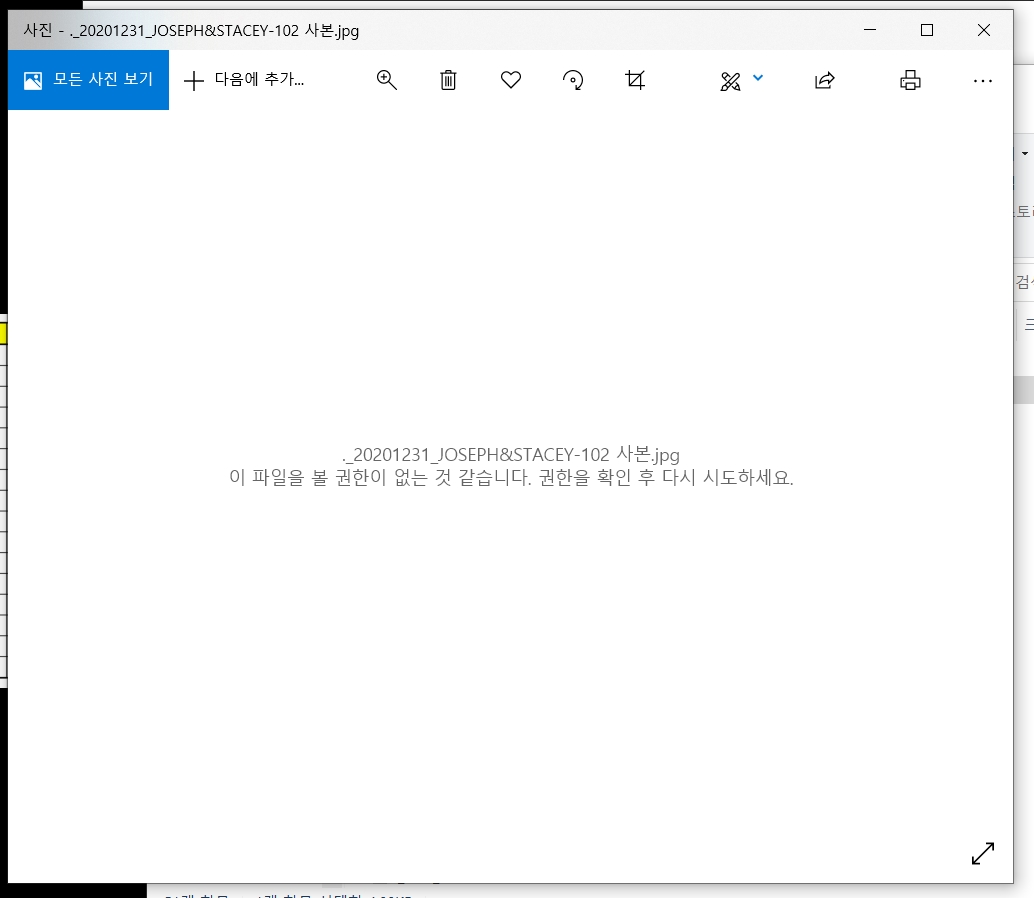This screenshot has height=898, width=1034.
Task: Rotate the photo with rotate icon
Action: point(572,80)
